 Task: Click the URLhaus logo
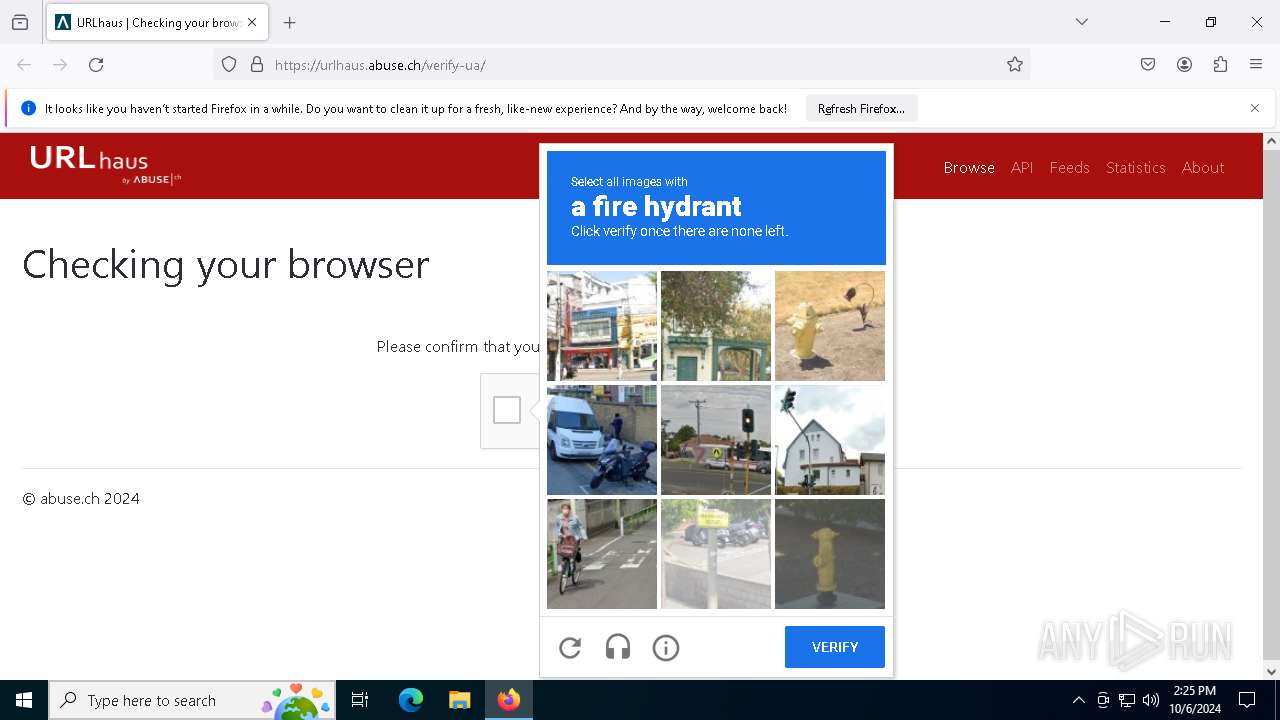[105, 165]
